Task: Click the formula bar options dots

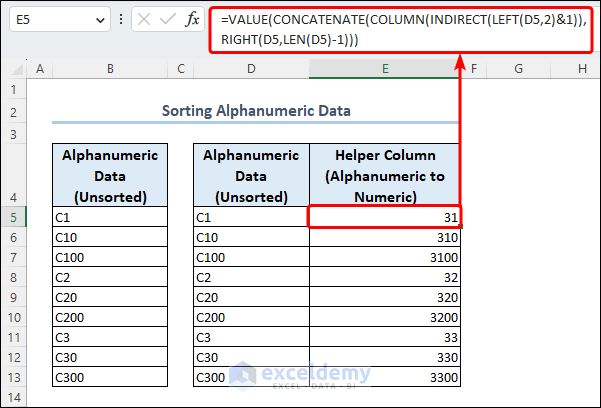Action: [x=121, y=19]
